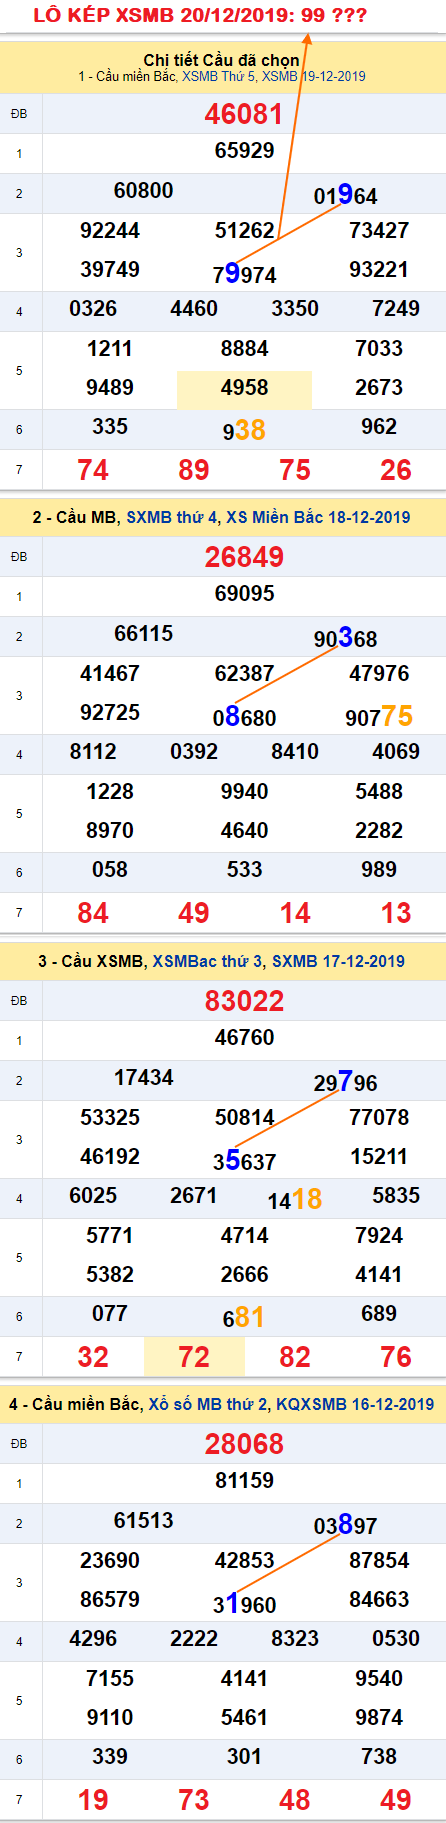
Task: Click special prize number 26849
Action: 244,557
